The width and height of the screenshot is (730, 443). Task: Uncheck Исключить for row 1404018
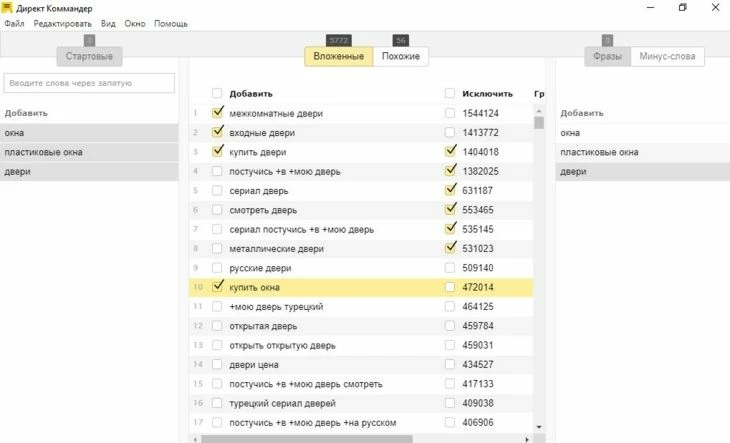pos(450,151)
